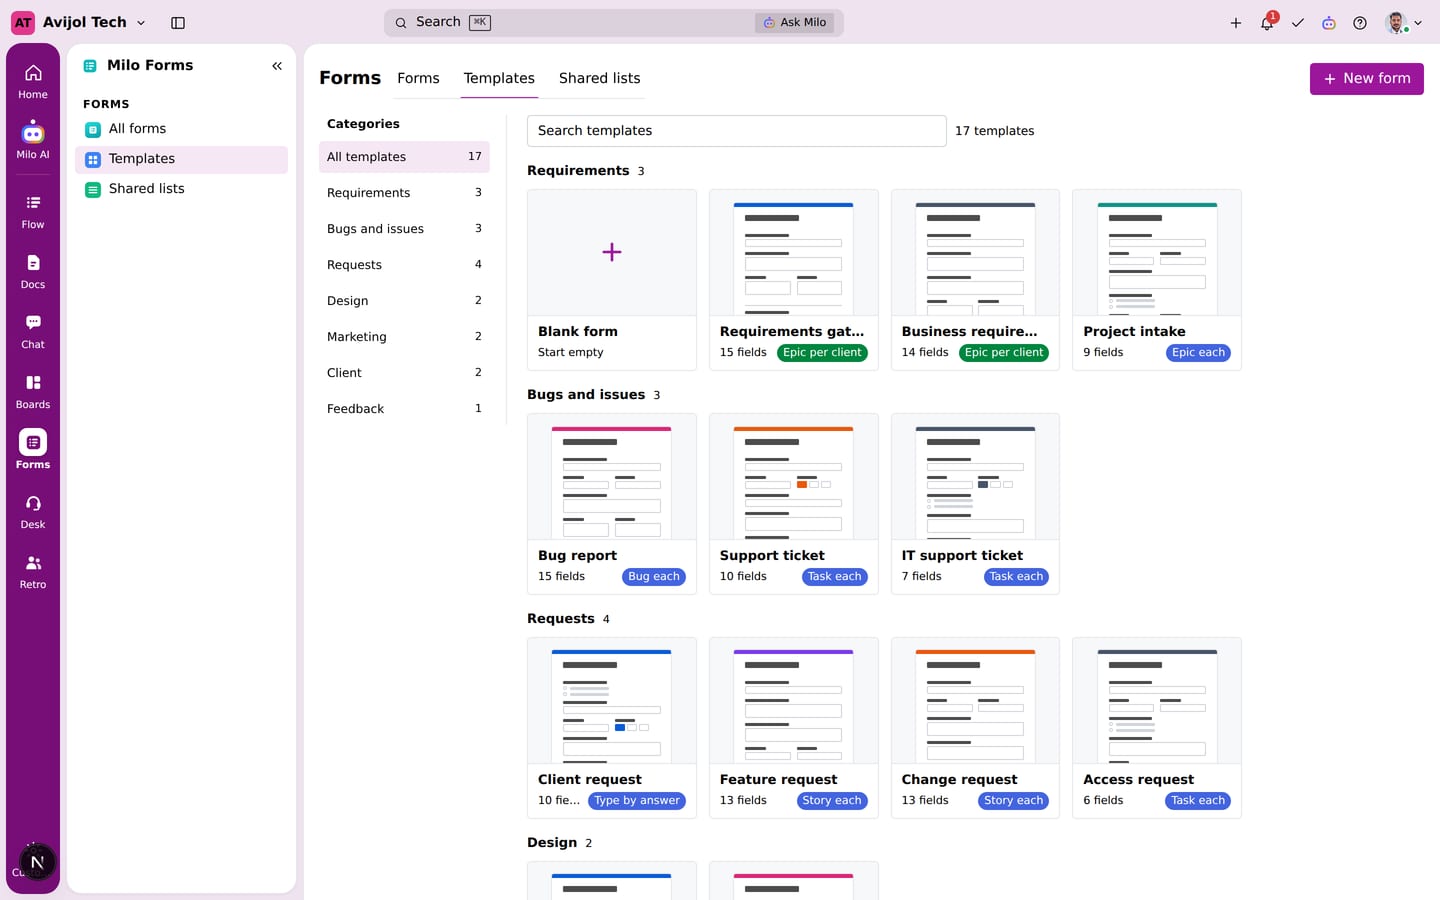Open the checkmark tasks icon

pos(1298,22)
